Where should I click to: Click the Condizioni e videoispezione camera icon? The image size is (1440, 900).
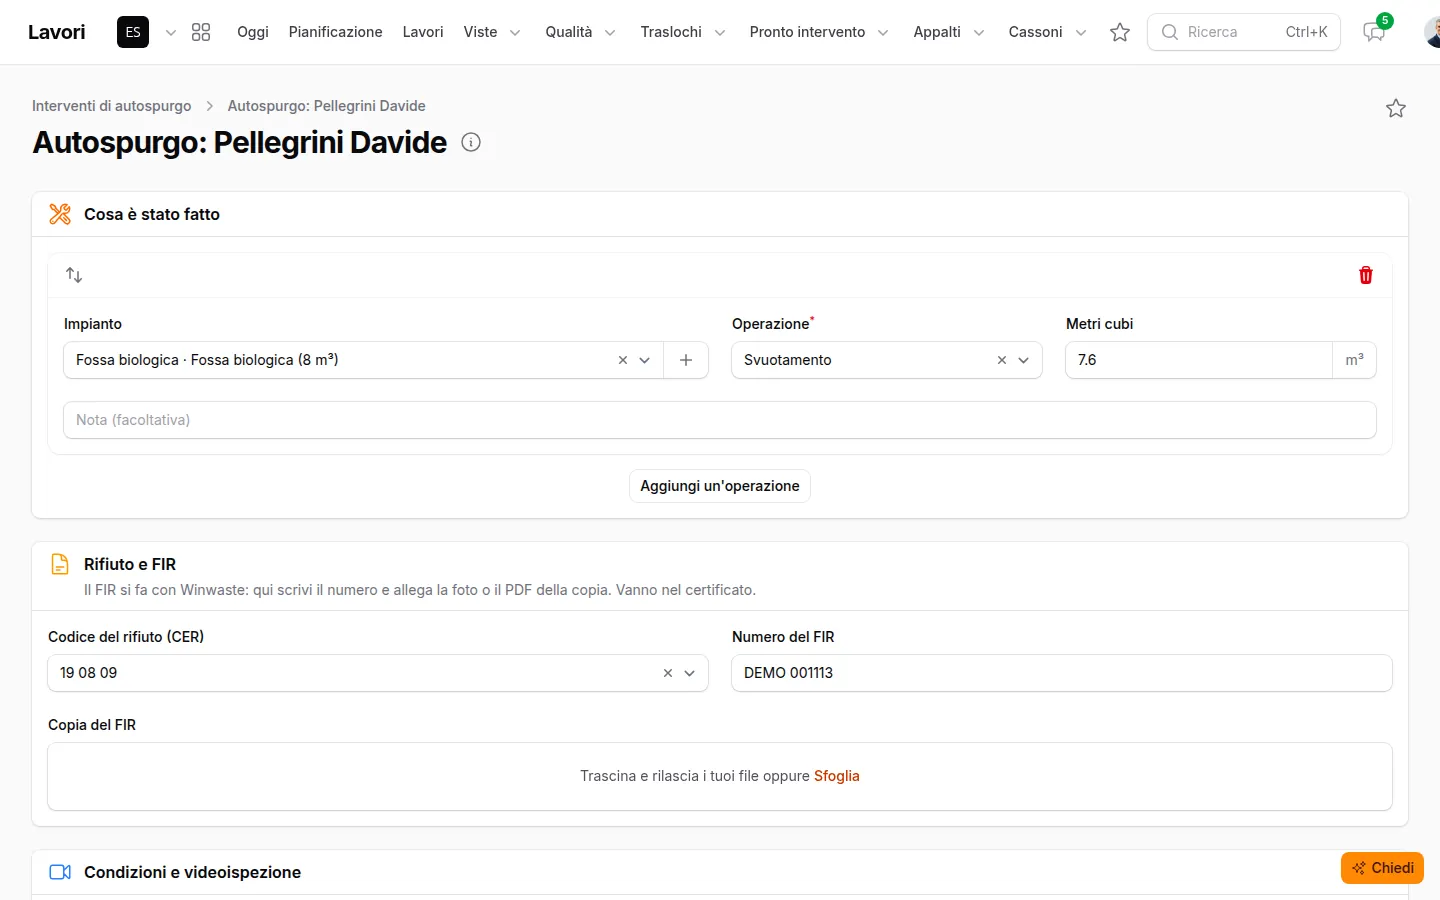pos(60,872)
